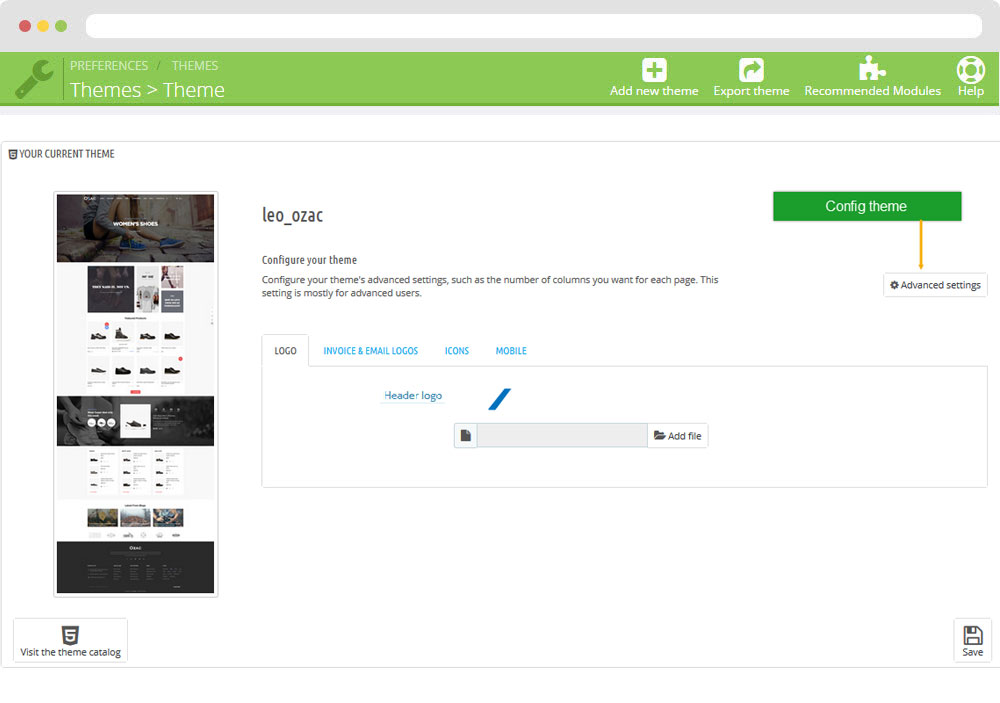The image size is (1000, 703).
Task: Click the green maximize window dot
Action: pos(61,26)
